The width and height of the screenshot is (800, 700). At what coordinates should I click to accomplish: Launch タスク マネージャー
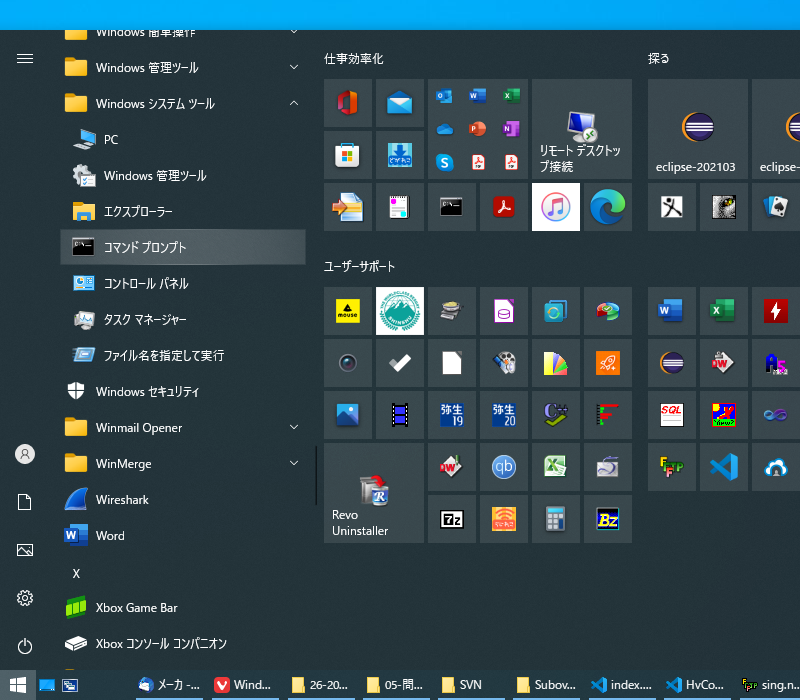click(183, 319)
